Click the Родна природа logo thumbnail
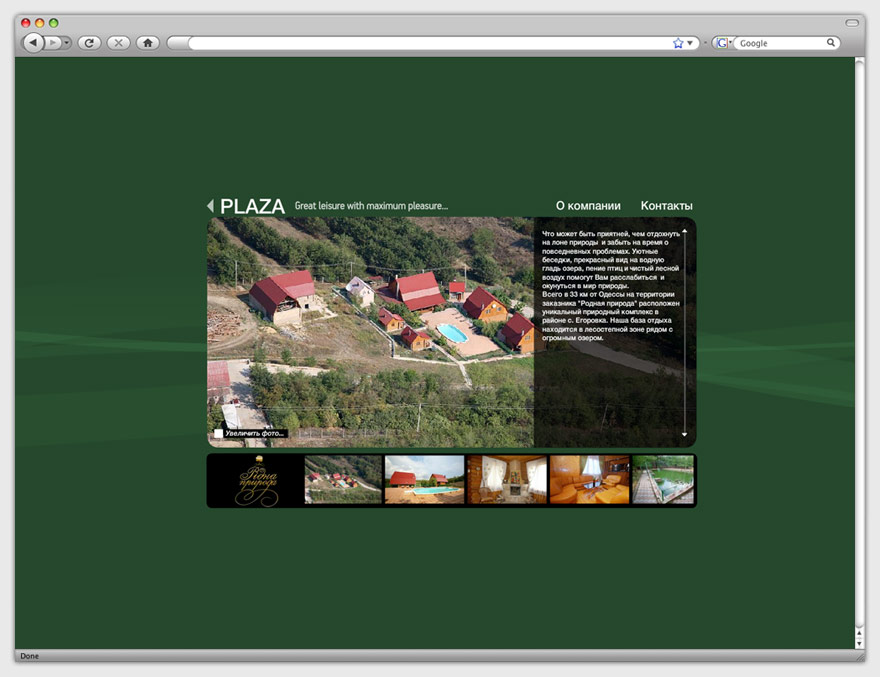The height and width of the screenshot is (677, 880). [256, 481]
